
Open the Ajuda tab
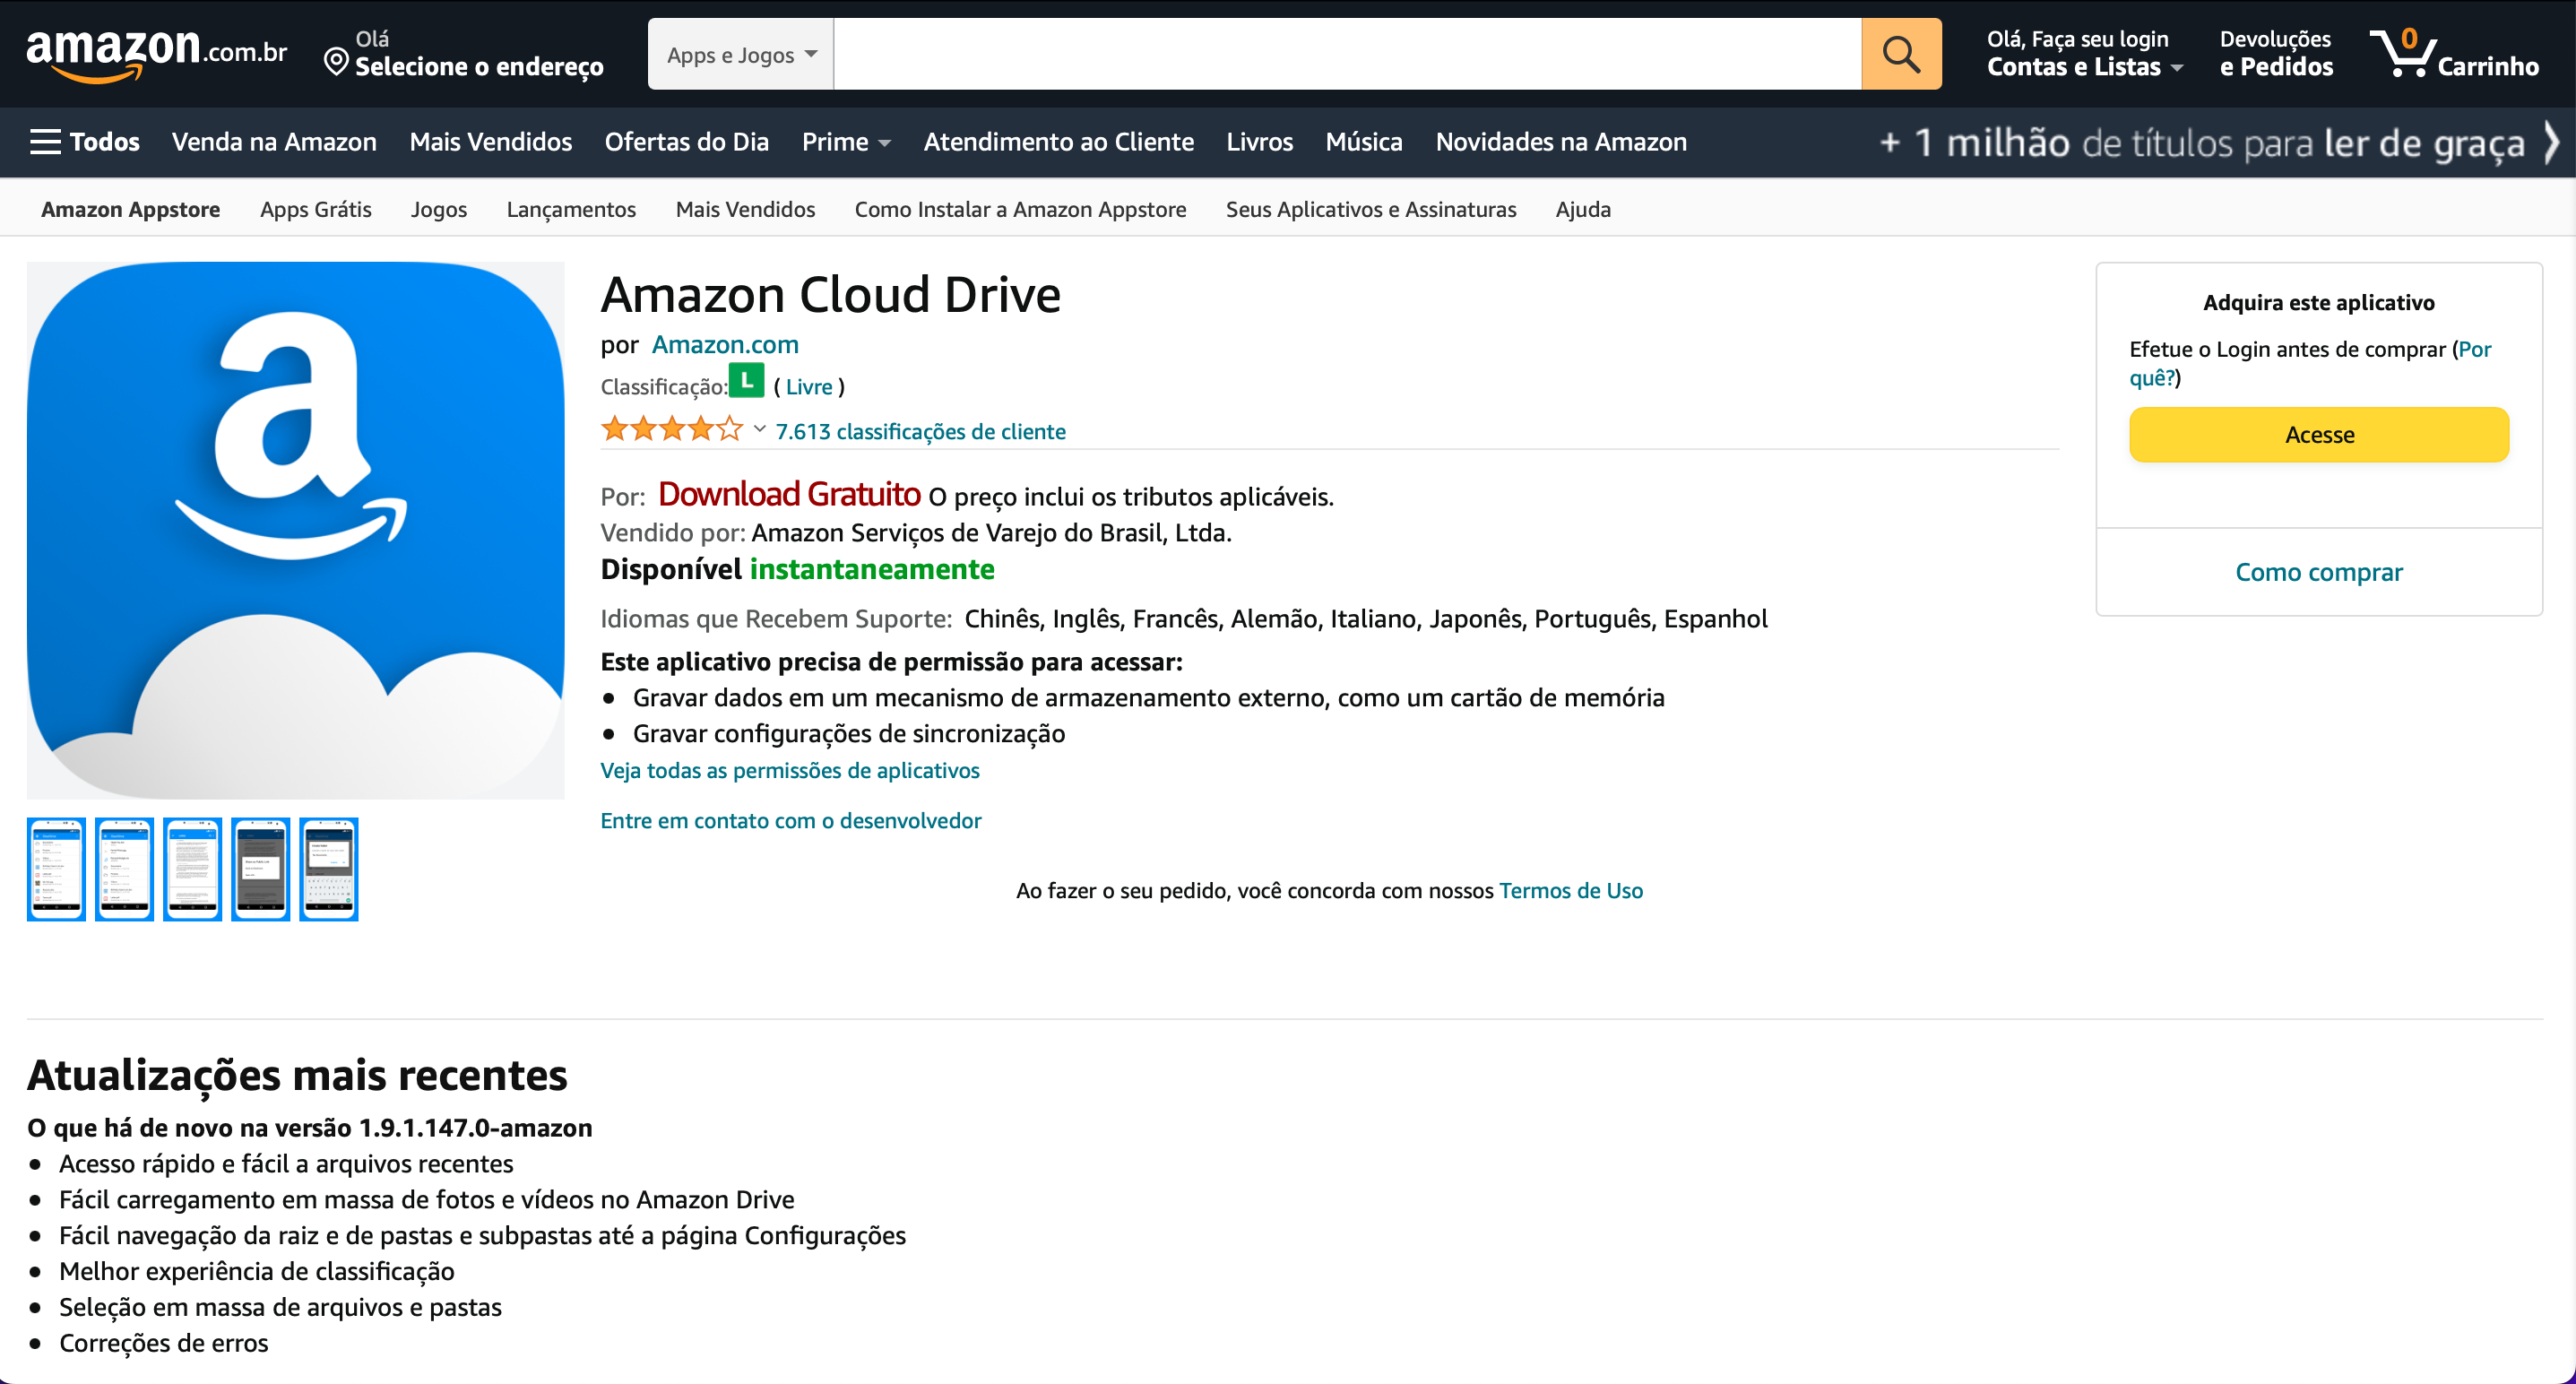pyautogui.click(x=1583, y=209)
